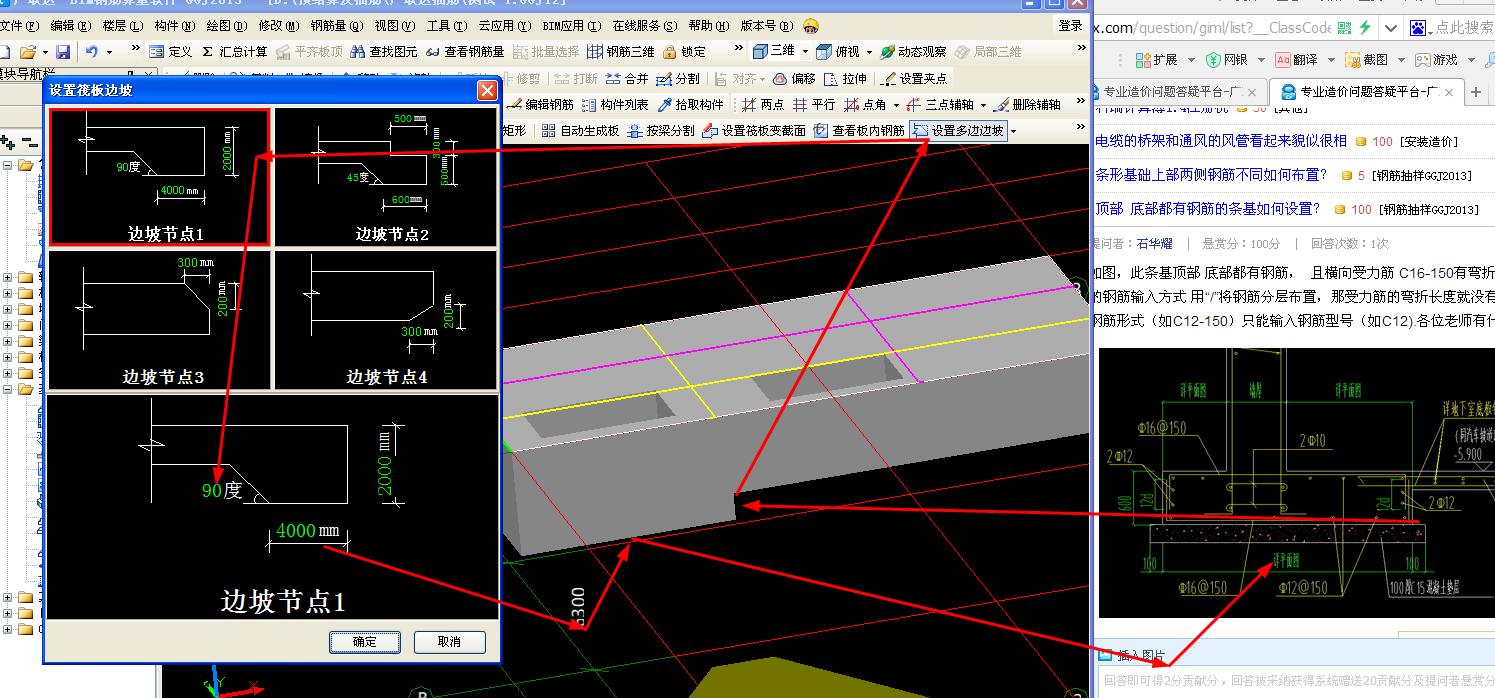Click 构件列表 component list tool
The width and height of the screenshot is (1495, 698).
click(616, 104)
